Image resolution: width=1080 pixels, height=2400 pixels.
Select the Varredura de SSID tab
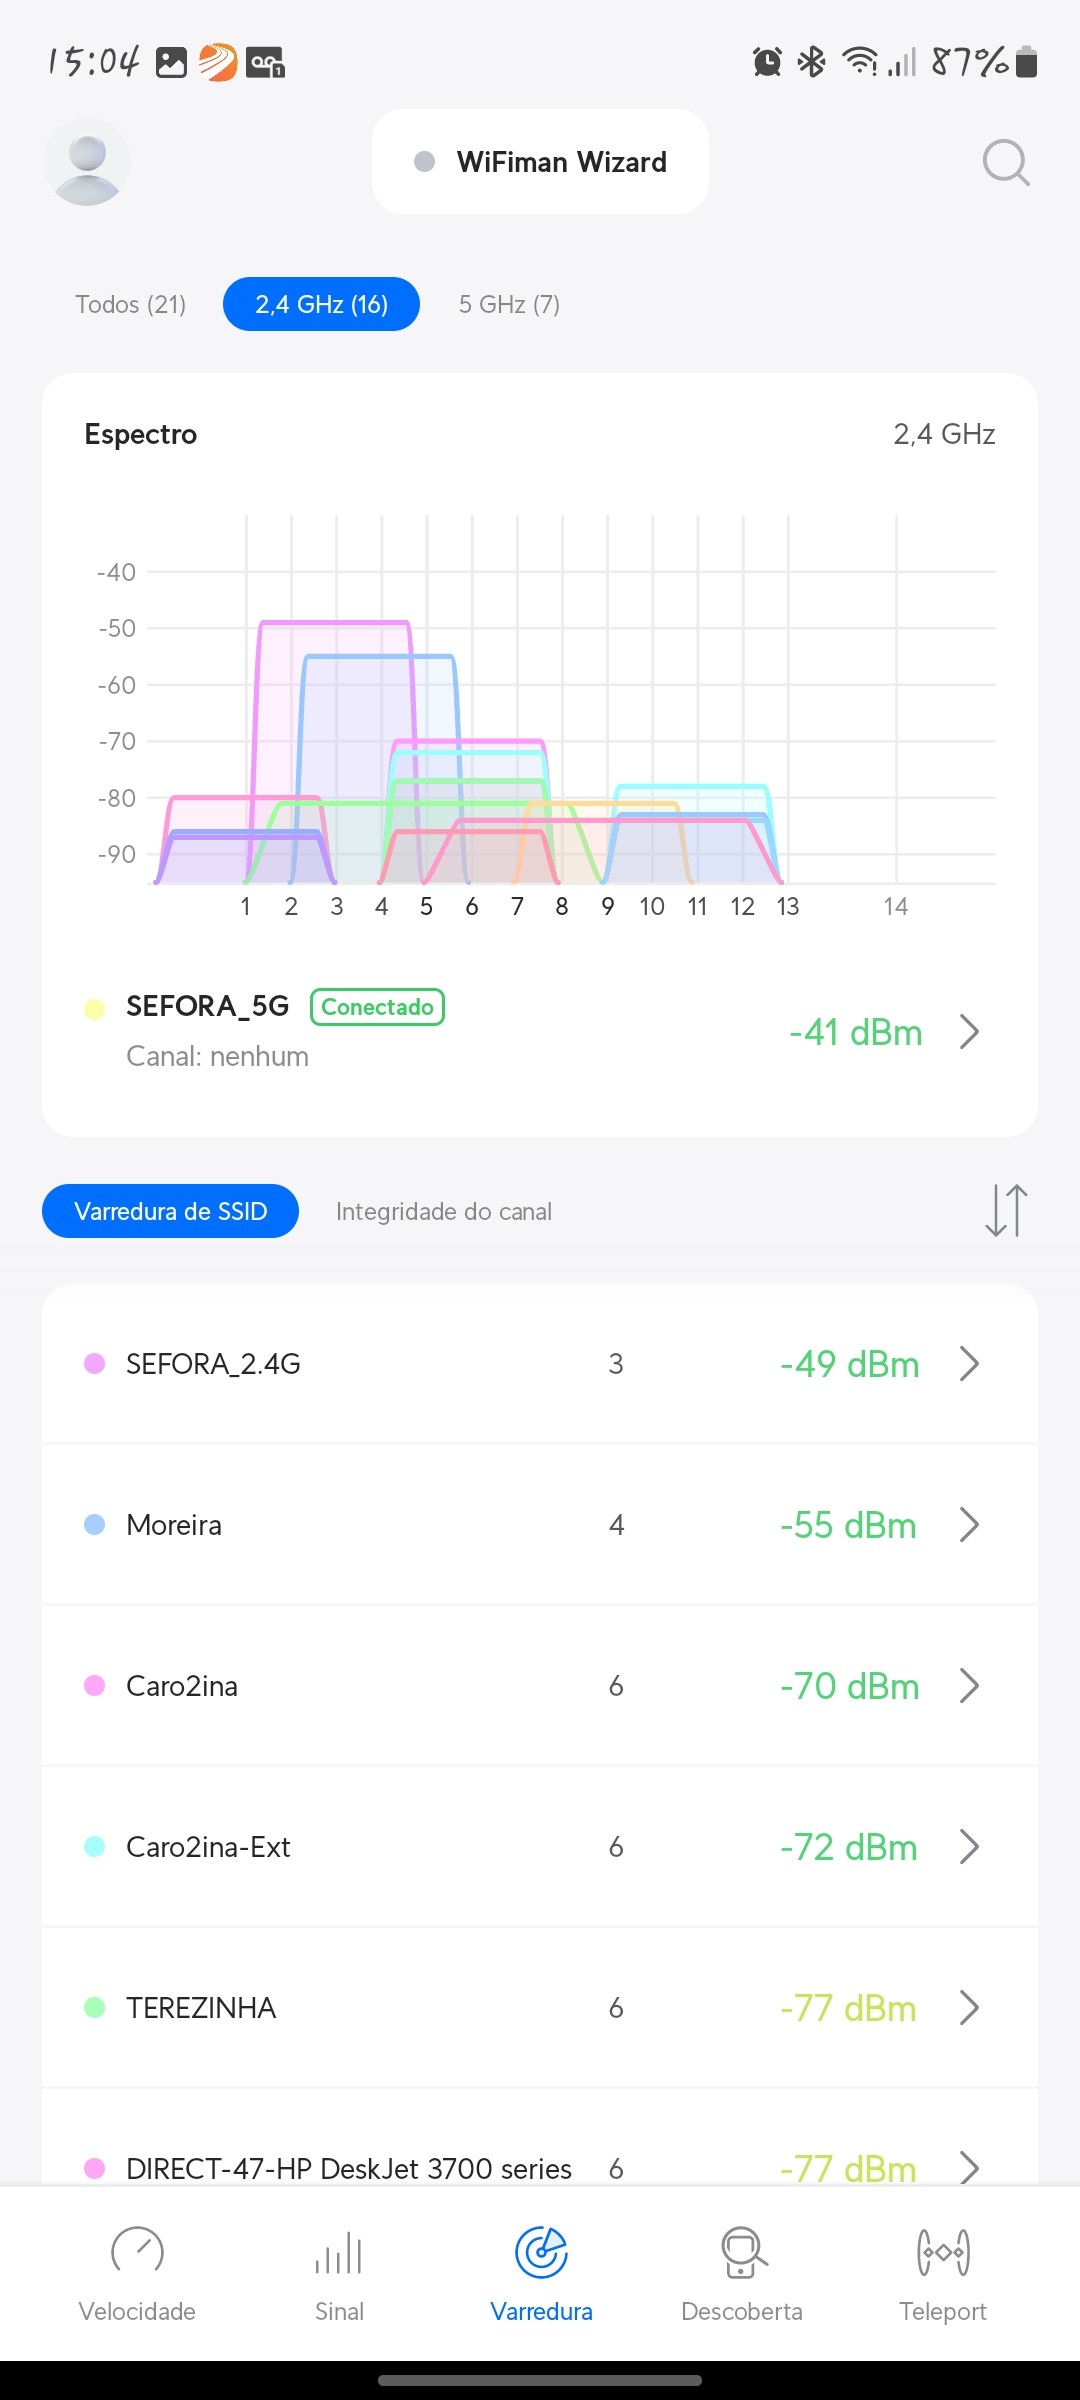[x=170, y=1211]
